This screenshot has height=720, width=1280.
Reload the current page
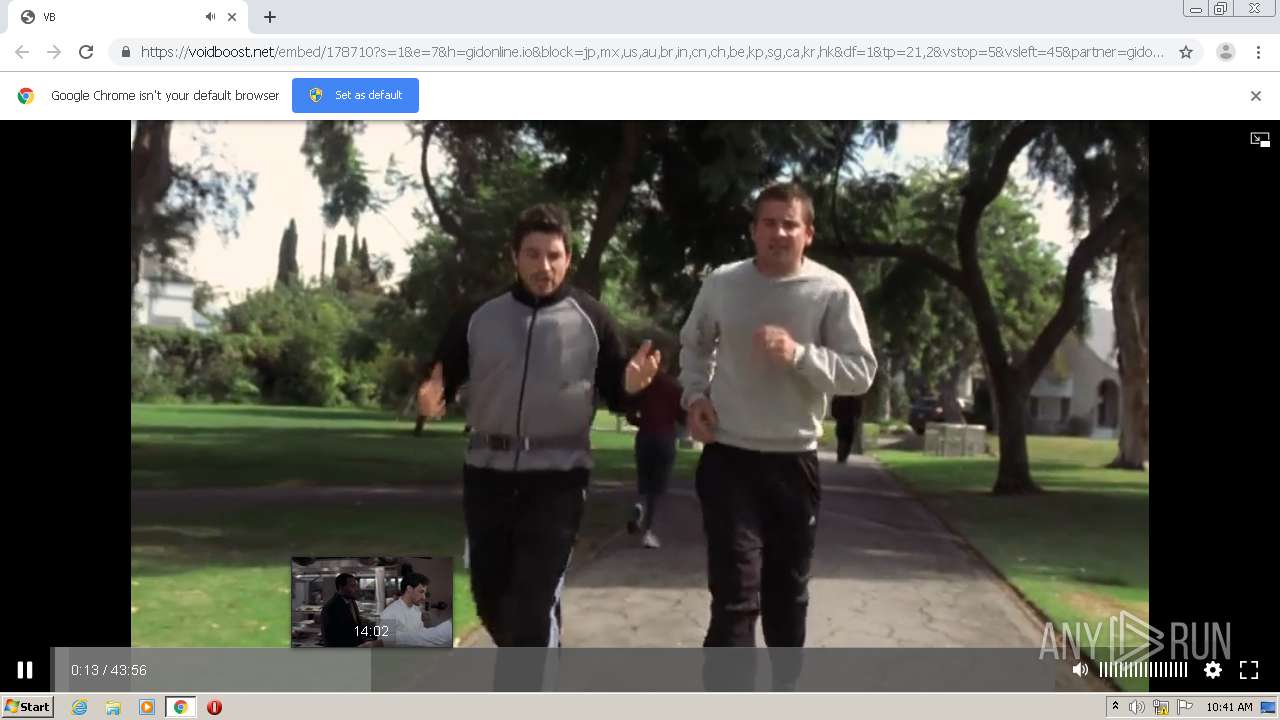tap(86, 52)
